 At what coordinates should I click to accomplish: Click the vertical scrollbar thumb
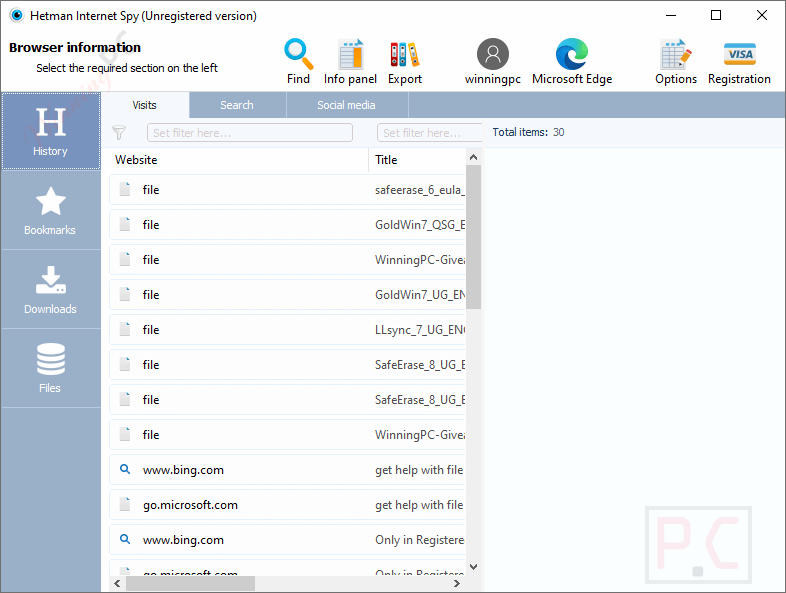point(473,237)
